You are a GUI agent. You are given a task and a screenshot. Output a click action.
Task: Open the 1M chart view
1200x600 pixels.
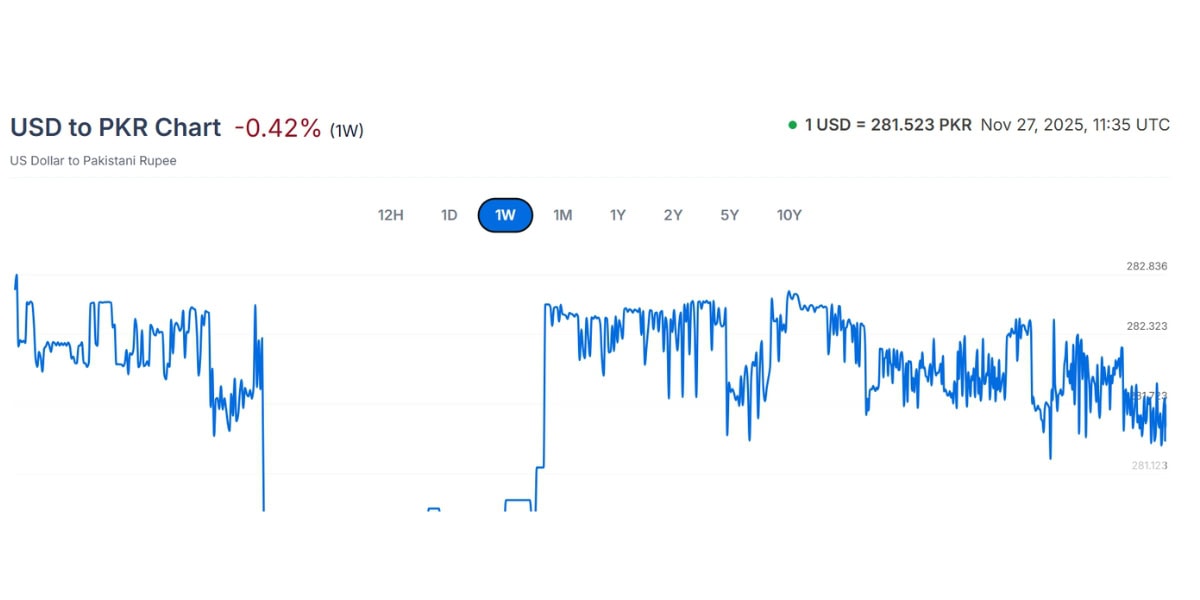pos(562,215)
